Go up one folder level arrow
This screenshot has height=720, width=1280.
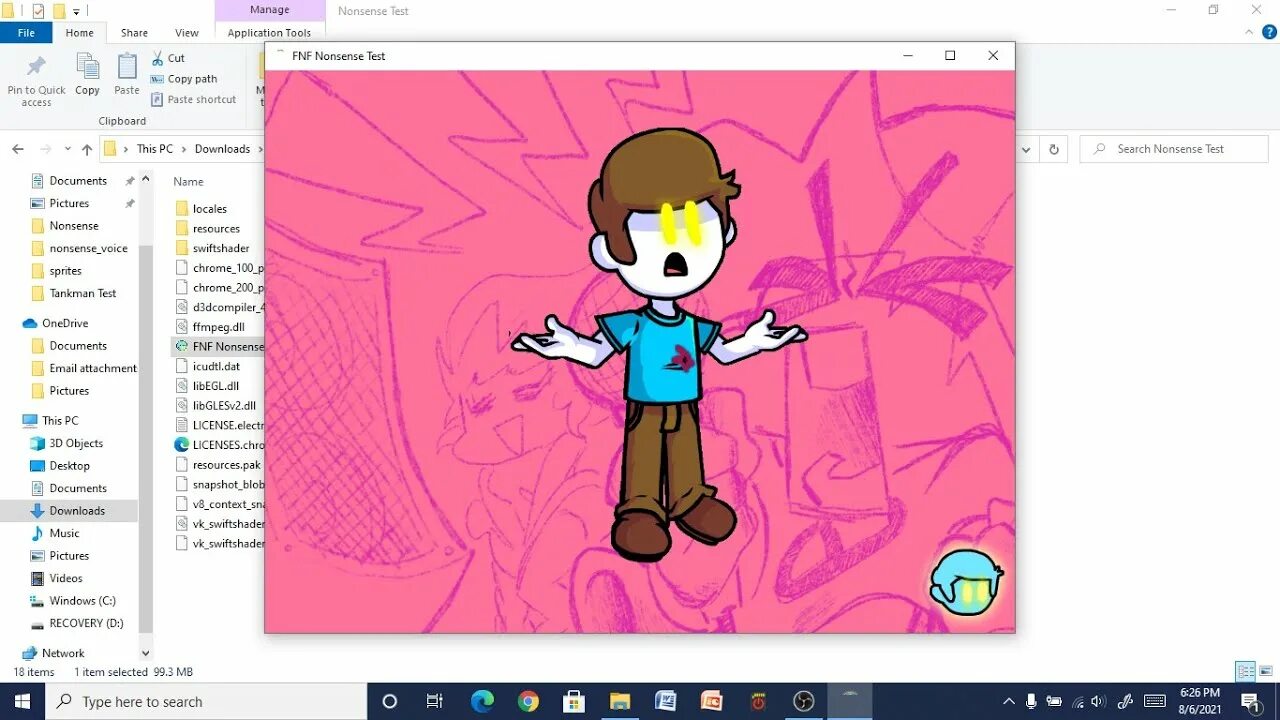pyautogui.click(x=87, y=149)
